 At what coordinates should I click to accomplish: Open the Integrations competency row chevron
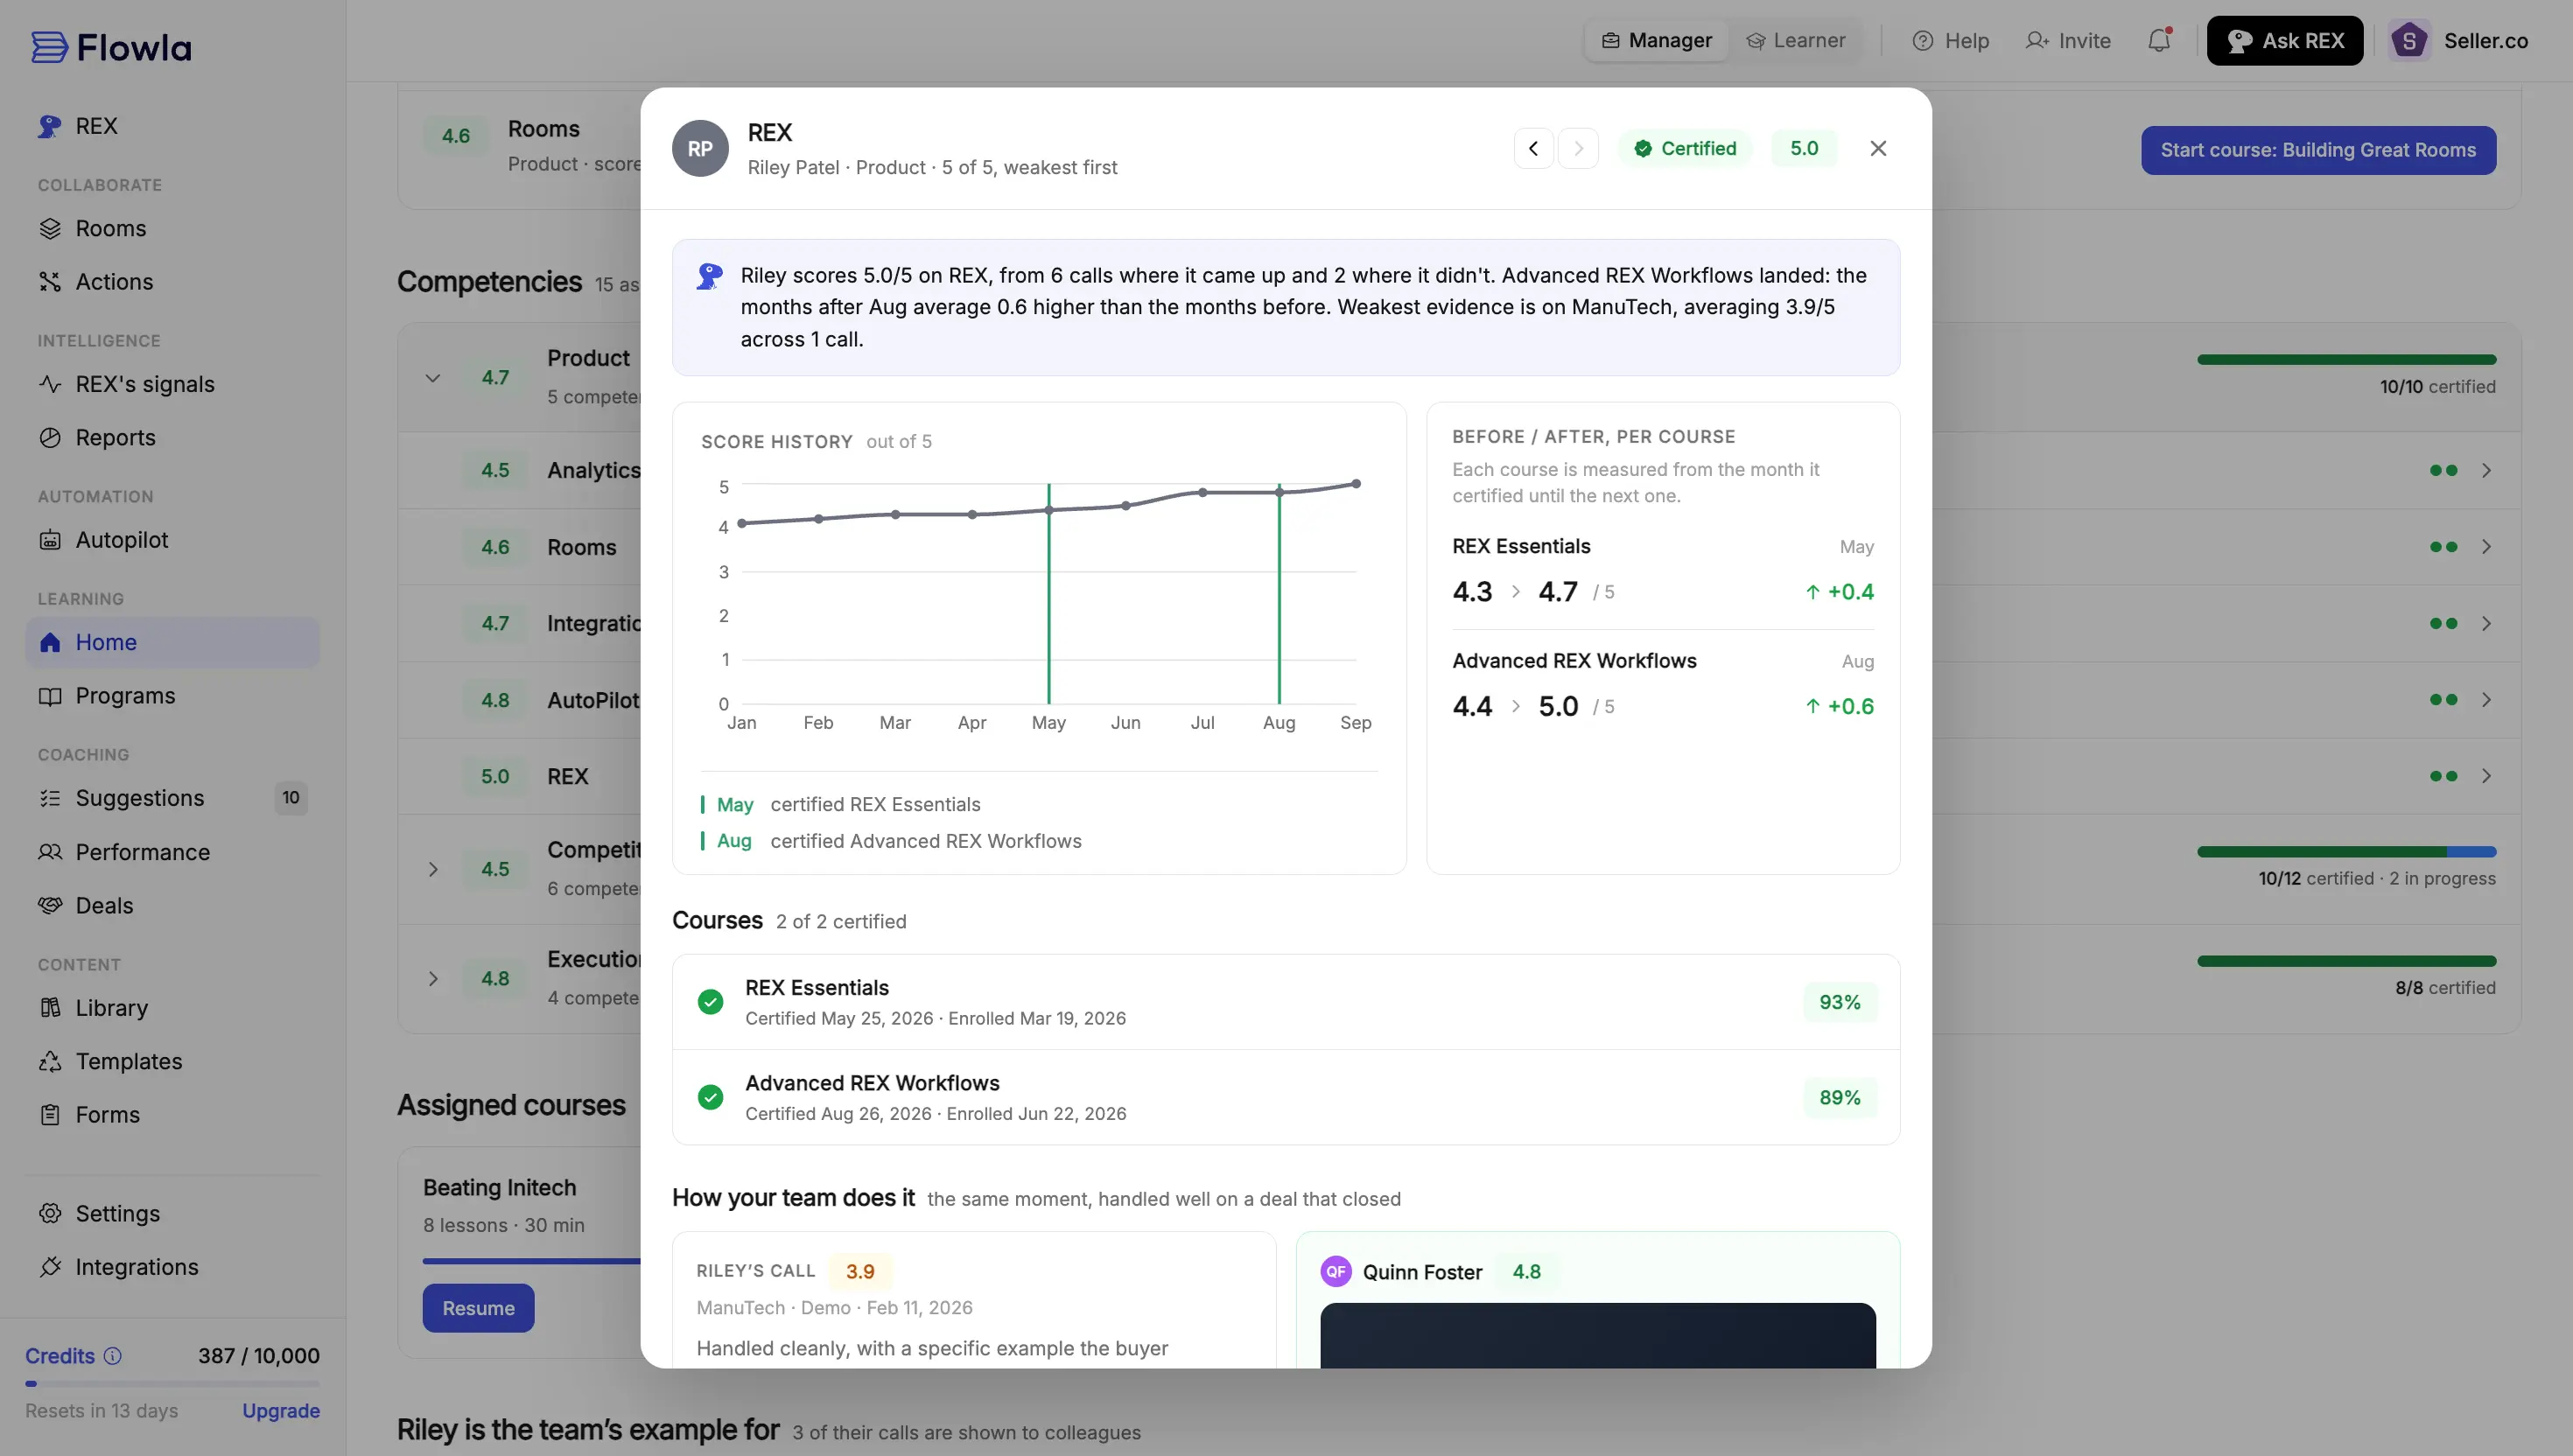(2486, 623)
